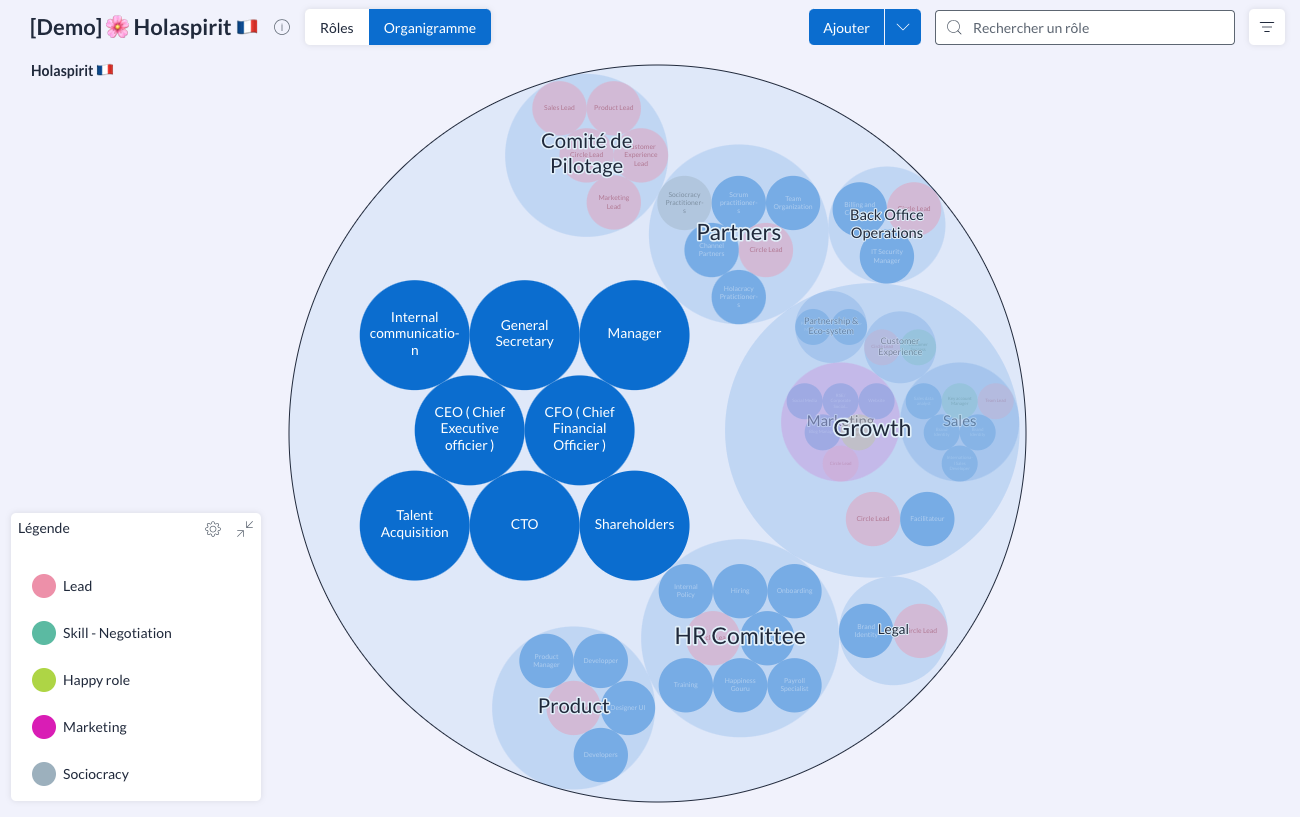Click the Happy role legend label
The height and width of the screenshot is (817, 1300).
point(97,680)
